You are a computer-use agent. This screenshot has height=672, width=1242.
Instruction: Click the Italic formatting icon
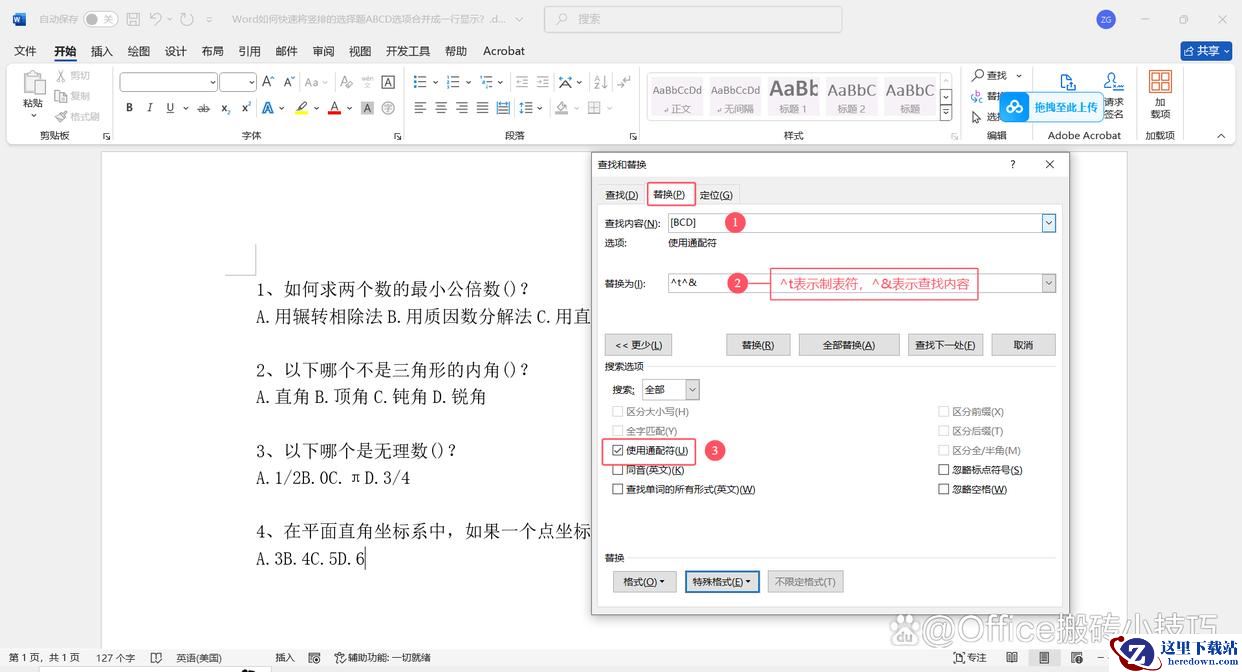coord(150,108)
